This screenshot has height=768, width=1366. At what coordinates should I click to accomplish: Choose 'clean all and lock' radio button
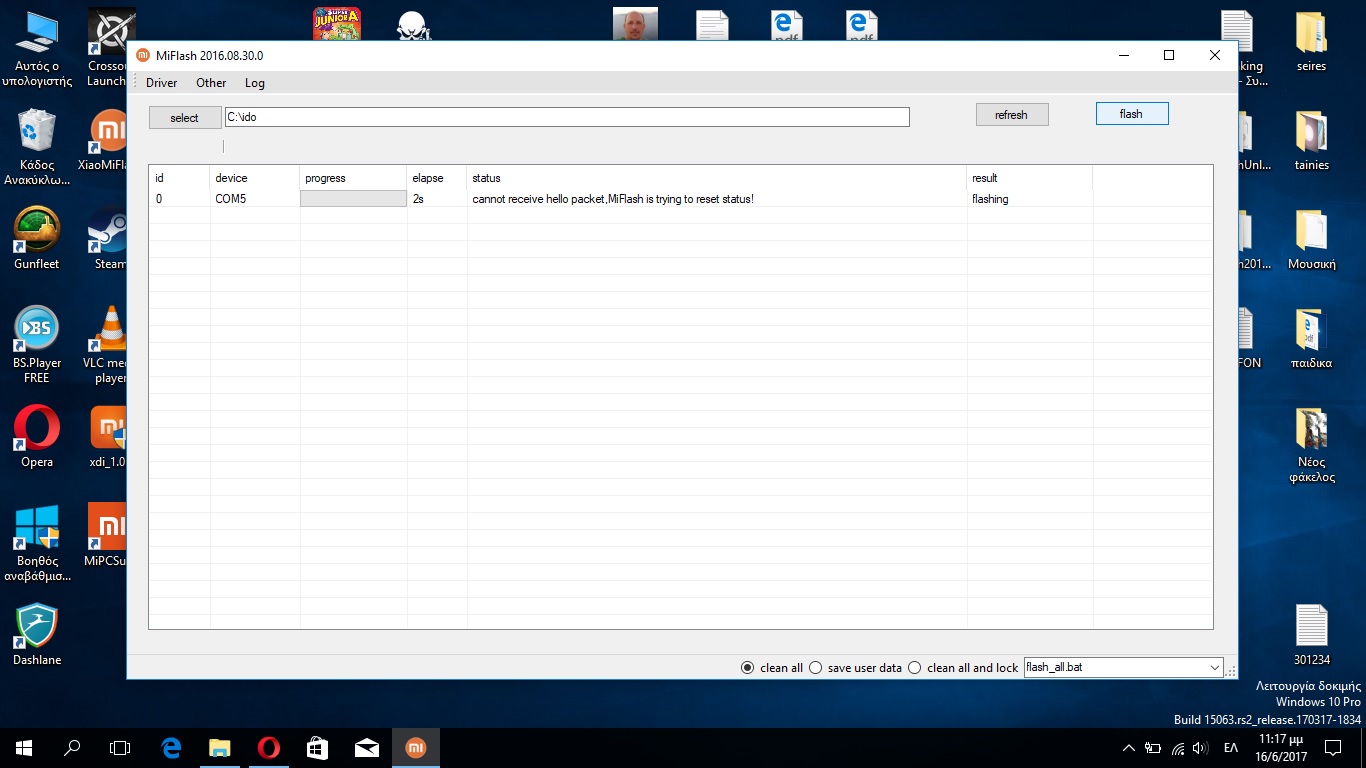click(x=915, y=668)
